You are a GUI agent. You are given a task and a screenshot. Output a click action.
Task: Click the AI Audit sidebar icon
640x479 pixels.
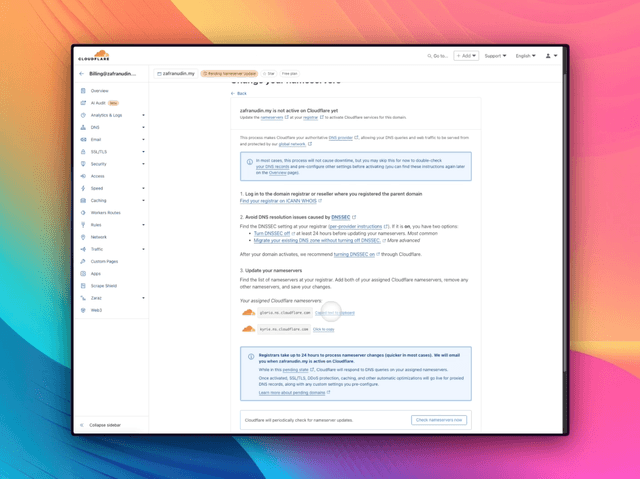(83, 103)
